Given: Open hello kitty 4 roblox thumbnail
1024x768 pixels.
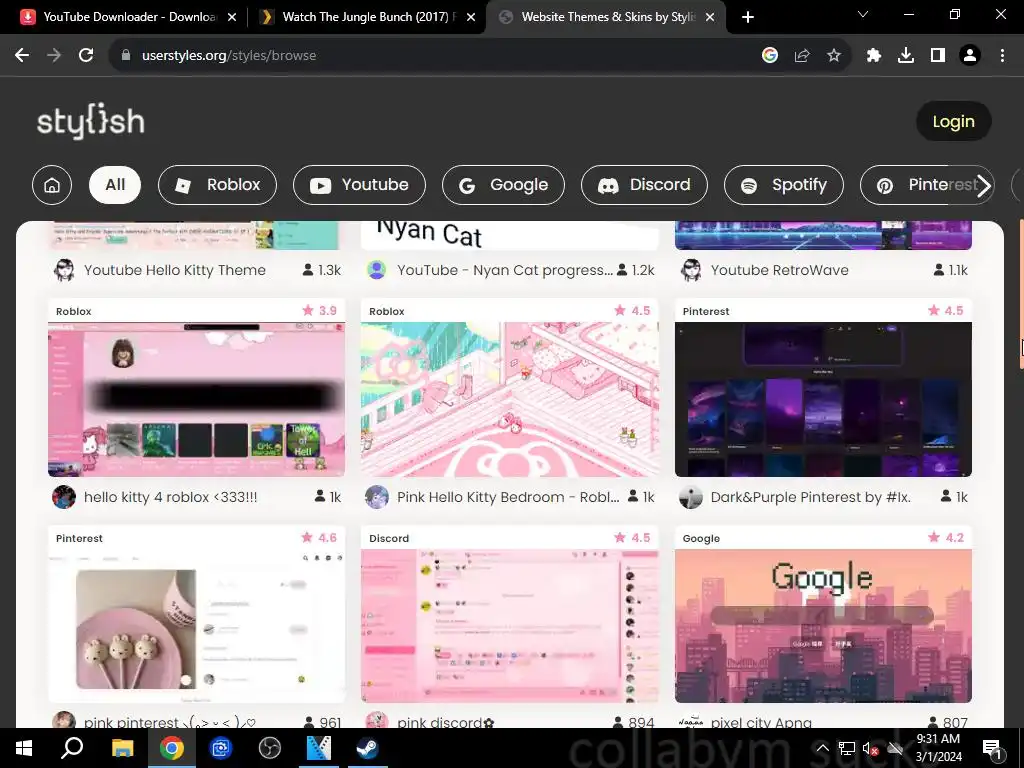Looking at the screenshot, I should point(197,399).
